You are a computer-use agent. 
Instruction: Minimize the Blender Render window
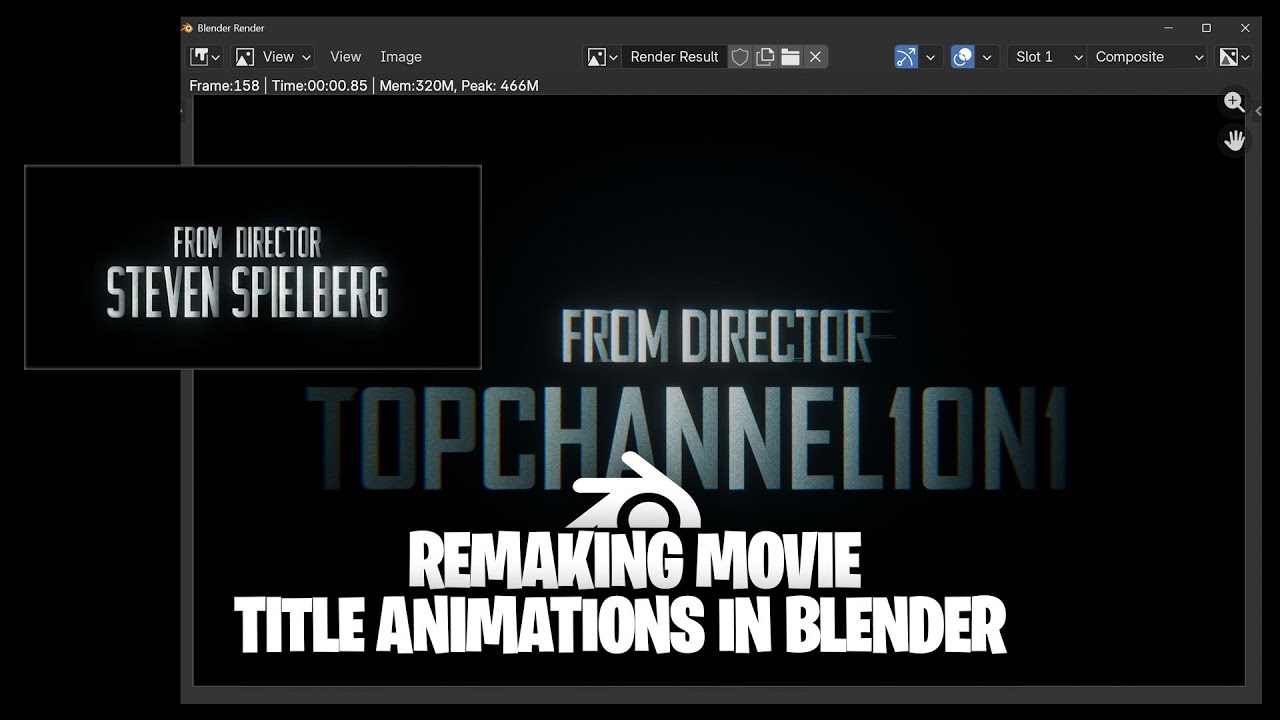(1167, 28)
